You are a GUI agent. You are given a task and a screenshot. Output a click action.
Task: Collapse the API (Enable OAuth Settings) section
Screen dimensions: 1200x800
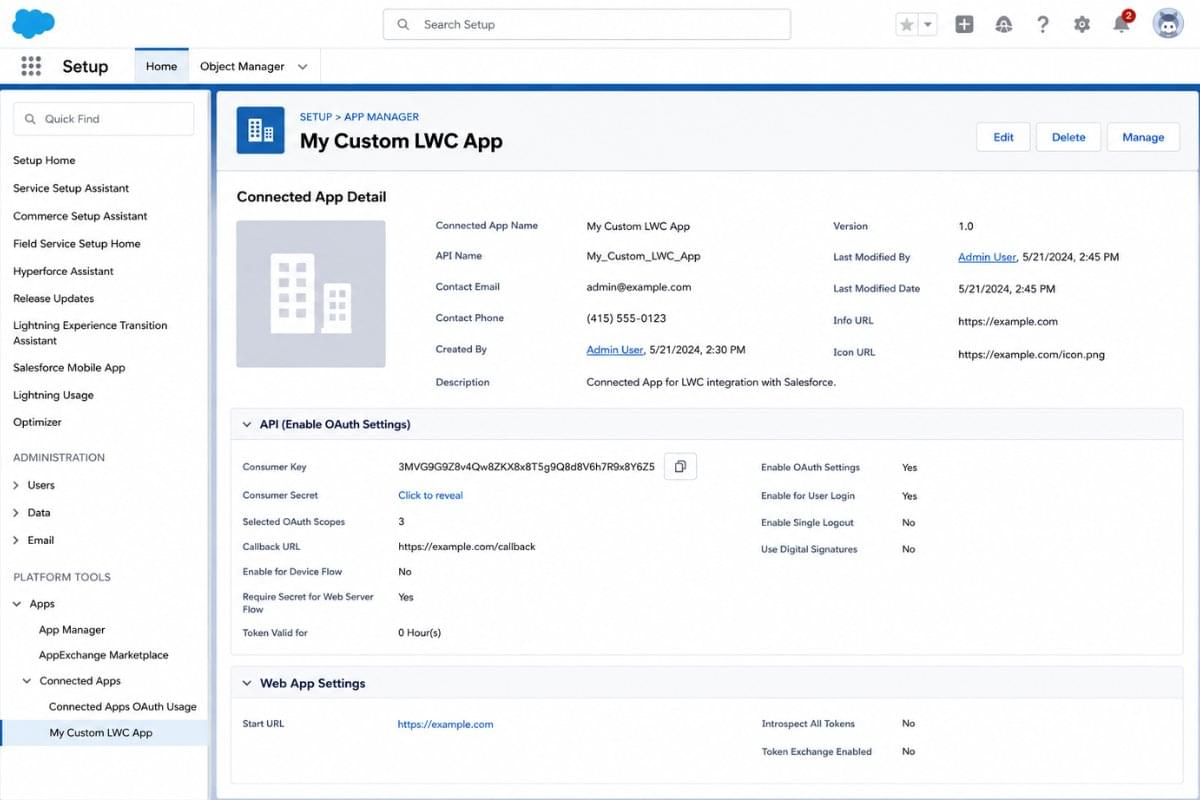pos(247,424)
